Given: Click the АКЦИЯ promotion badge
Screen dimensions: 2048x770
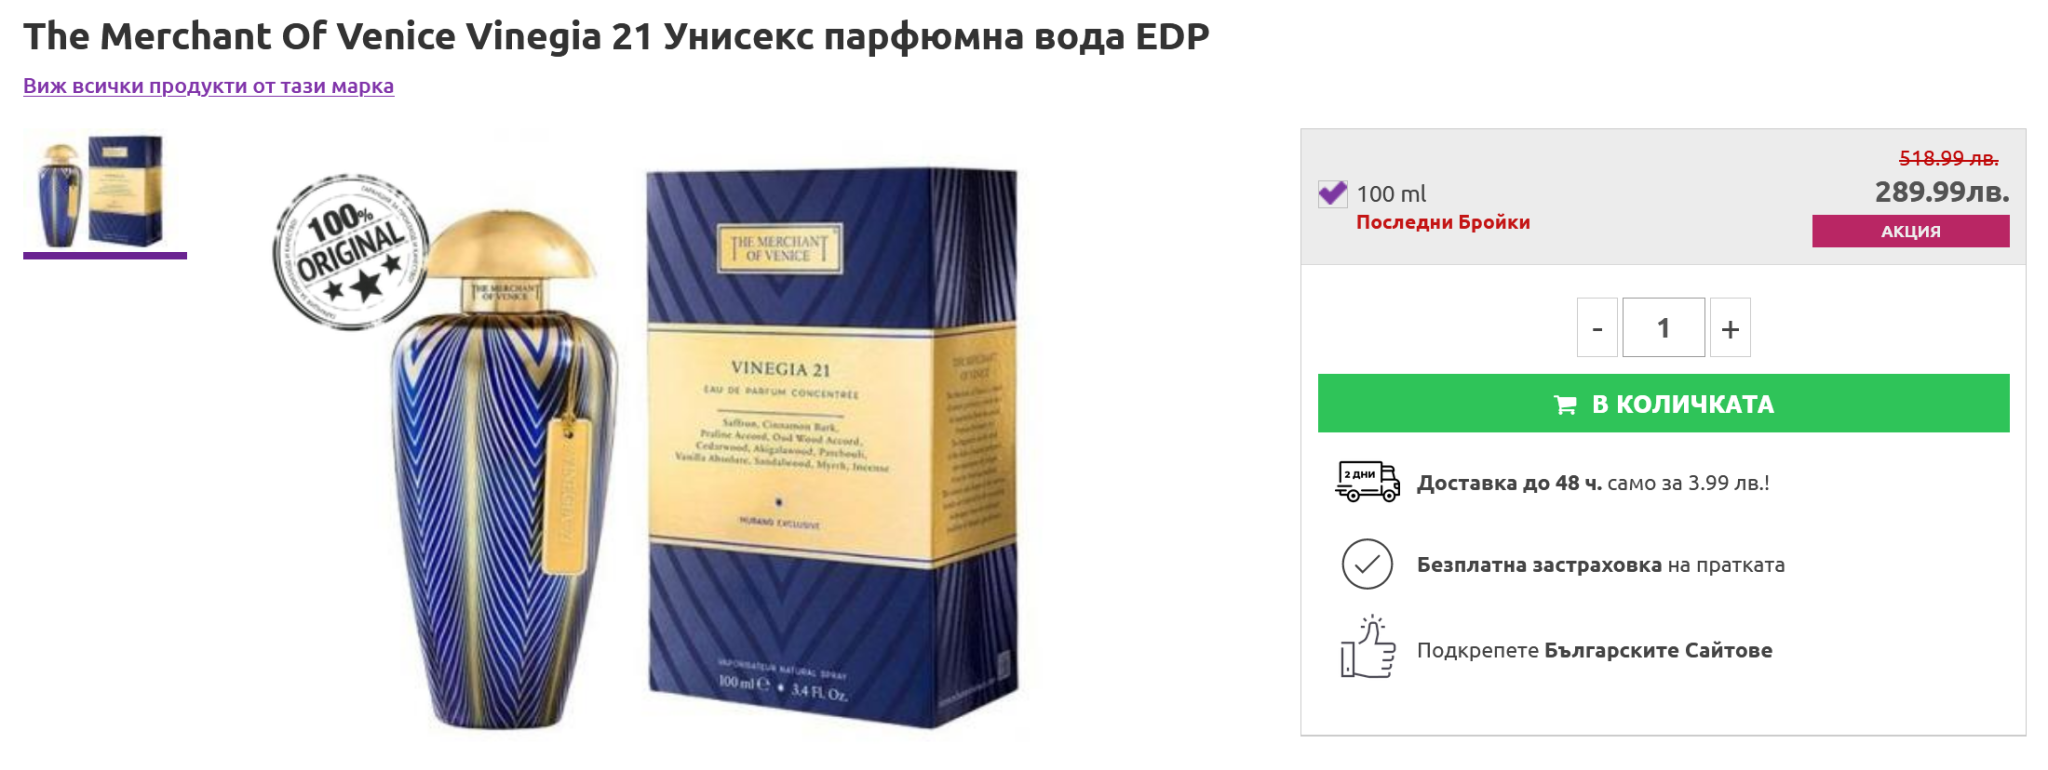Looking at the screenshot, I should tap(1910, 231).
